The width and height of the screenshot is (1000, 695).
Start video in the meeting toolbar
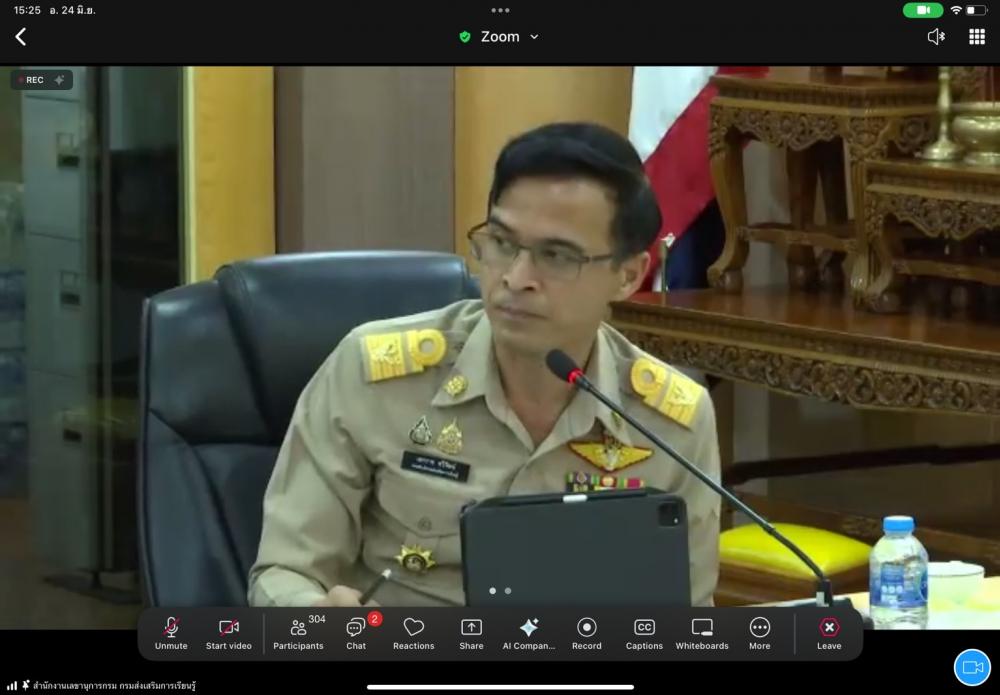[228, 634]
